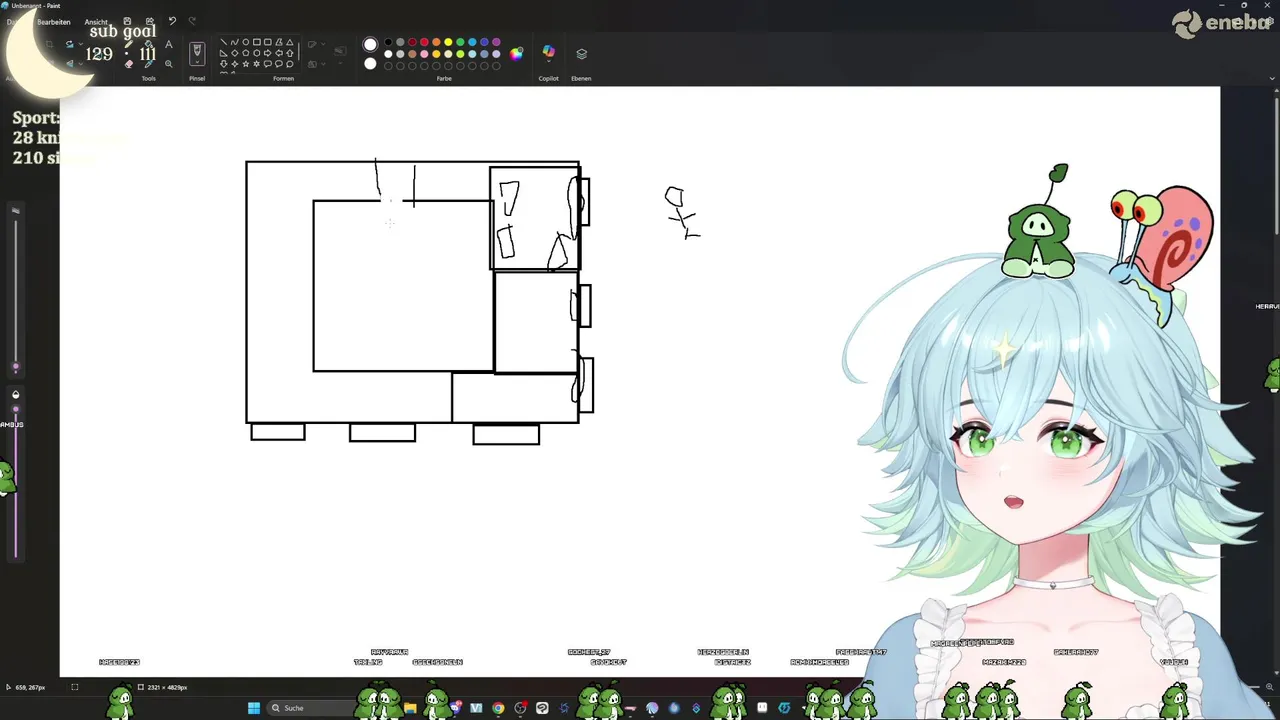This screenshot has height=720, width=1280.
Task: Open the shape outline dropdown
Action: 316,44
